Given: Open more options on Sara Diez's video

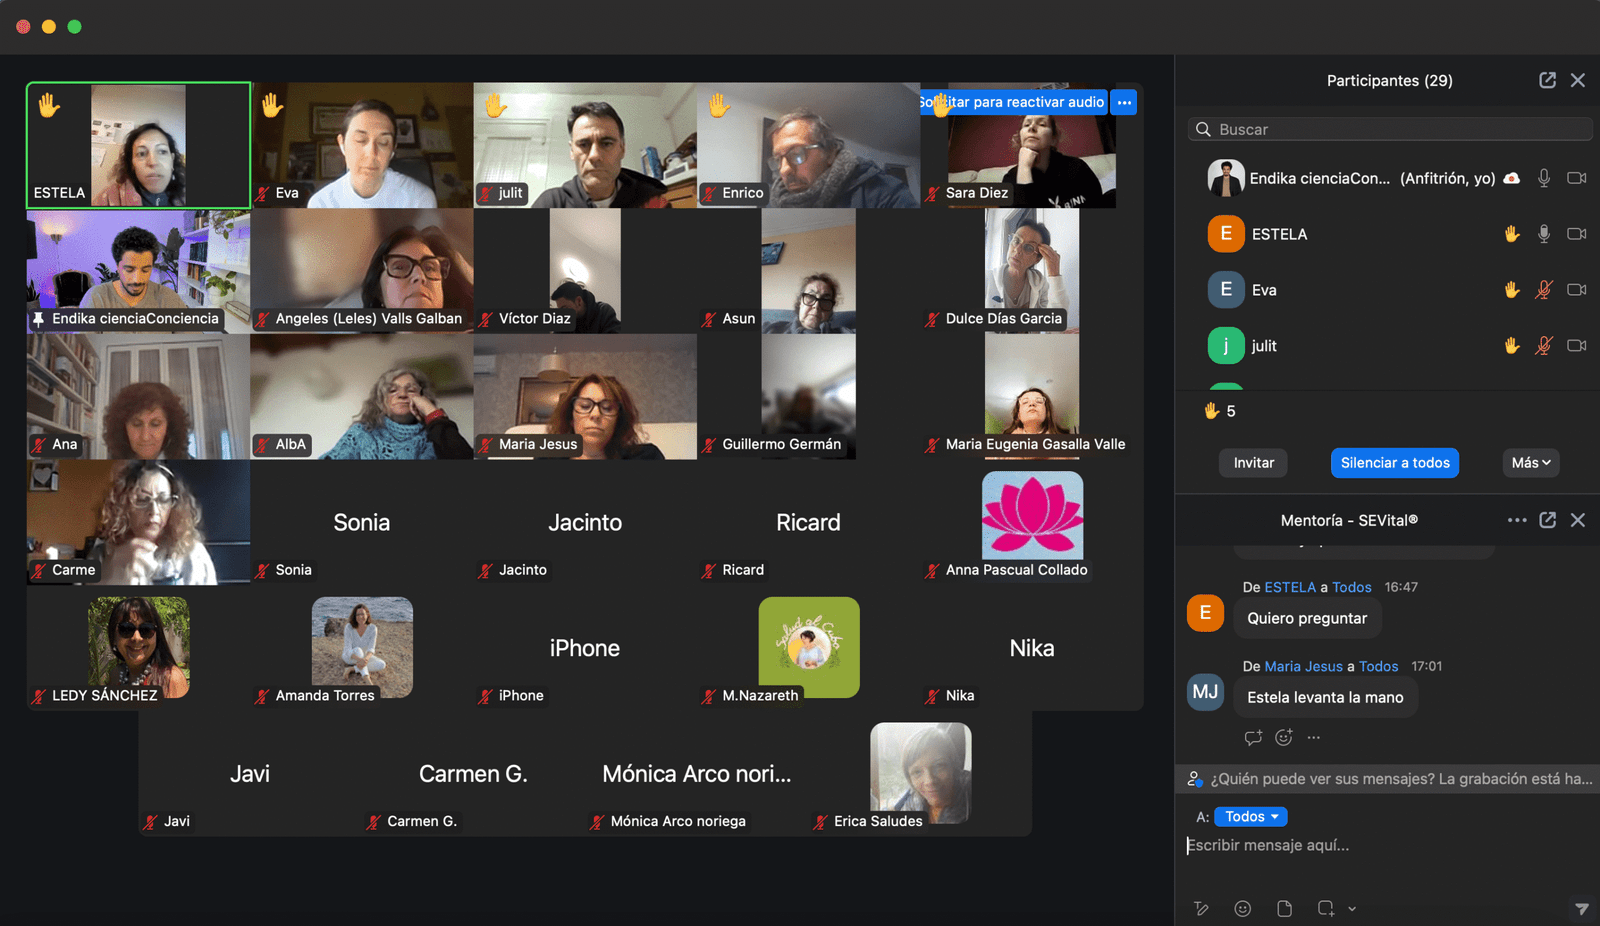Looking at the screenshot, I should [1124, 102].
